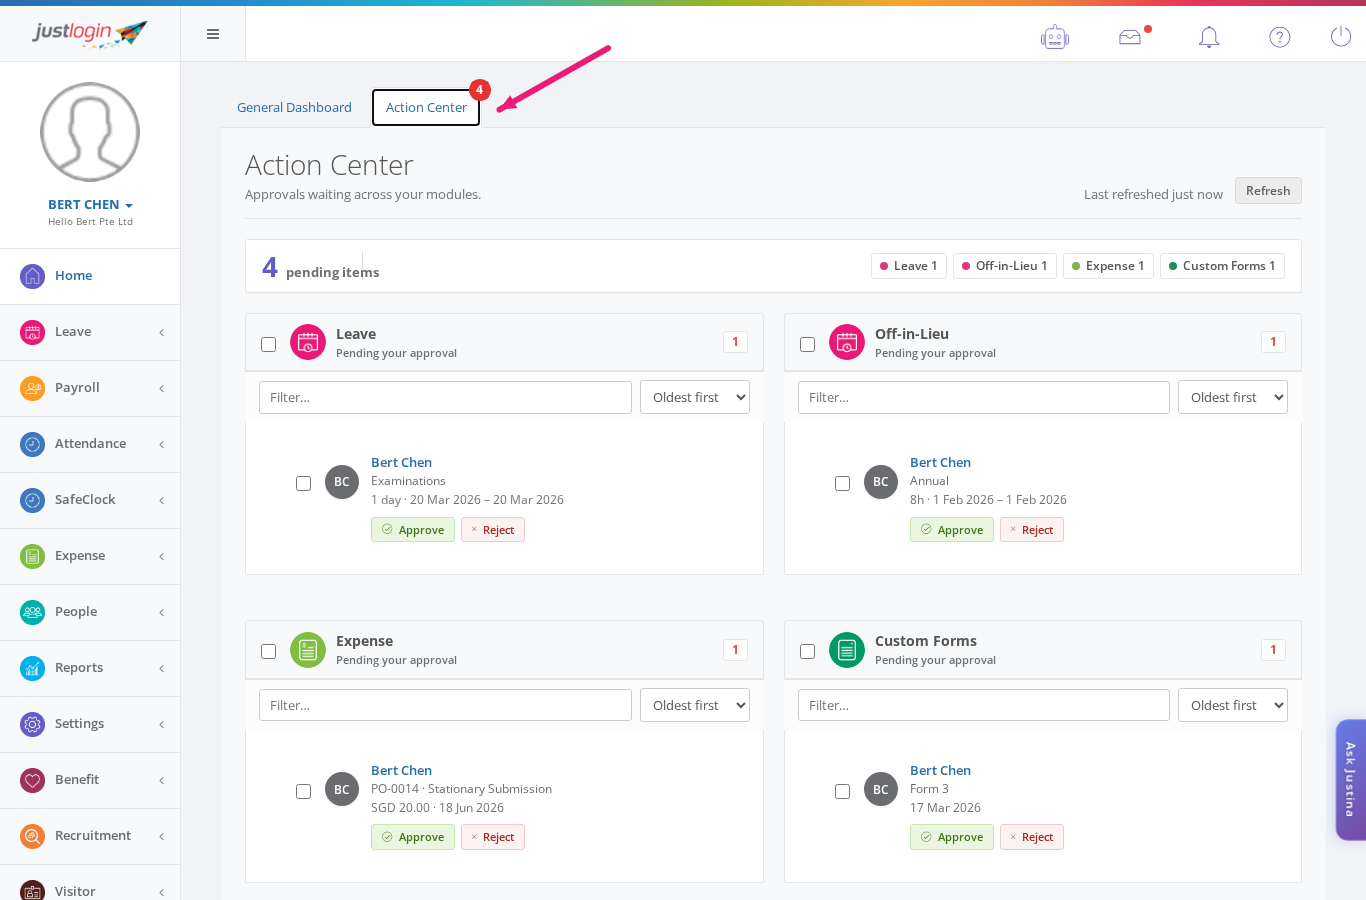This screenshot has width=1366, height=900.
Task: Open the Custom Forms card sort dropdown
Action: coord(1233,705)
